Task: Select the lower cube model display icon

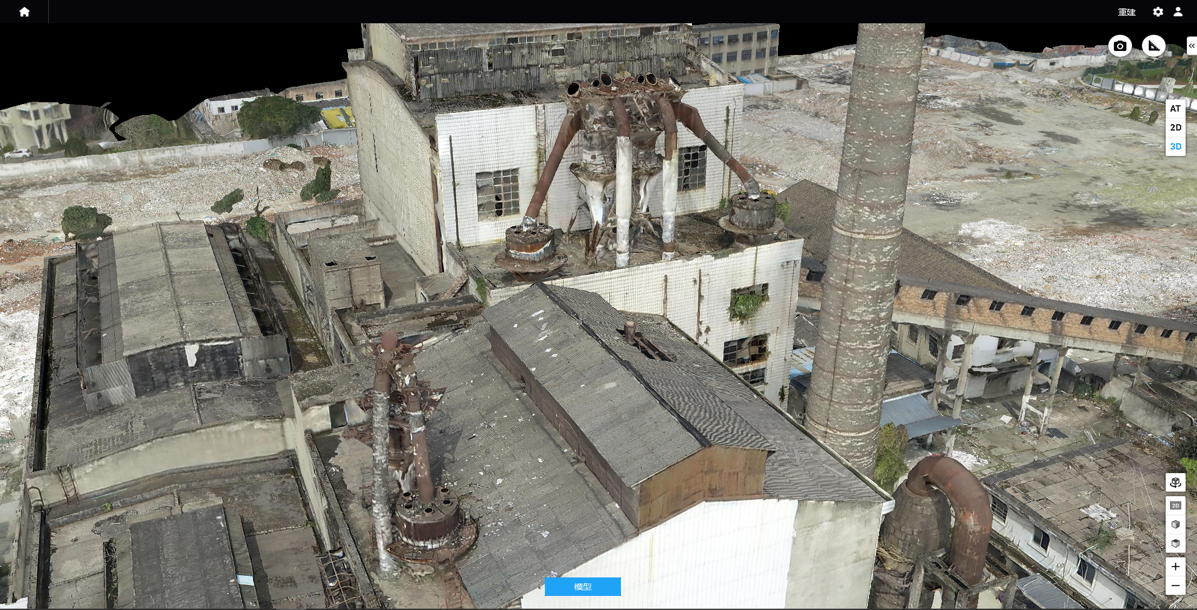Action: click(x=1175, y=544)
